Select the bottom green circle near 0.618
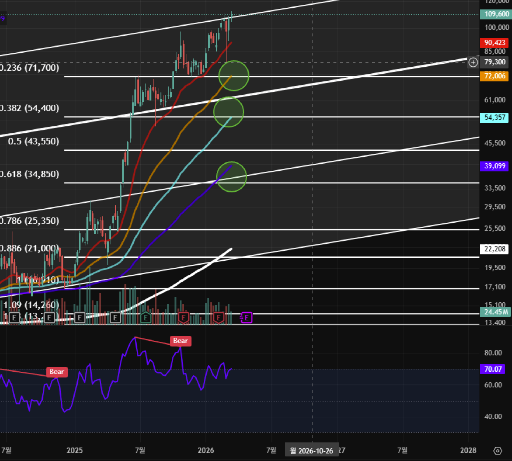 coord(231,177)
